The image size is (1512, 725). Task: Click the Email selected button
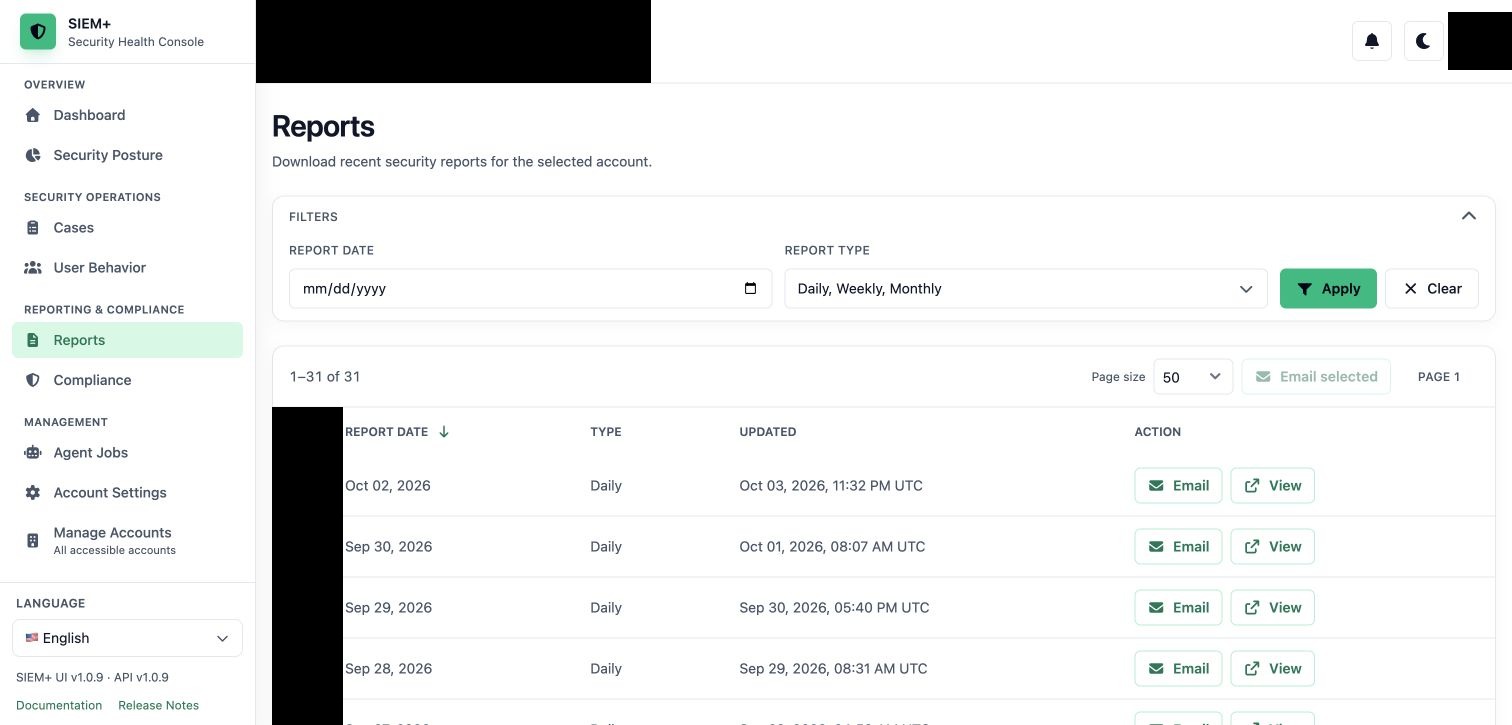(1316, 377)
